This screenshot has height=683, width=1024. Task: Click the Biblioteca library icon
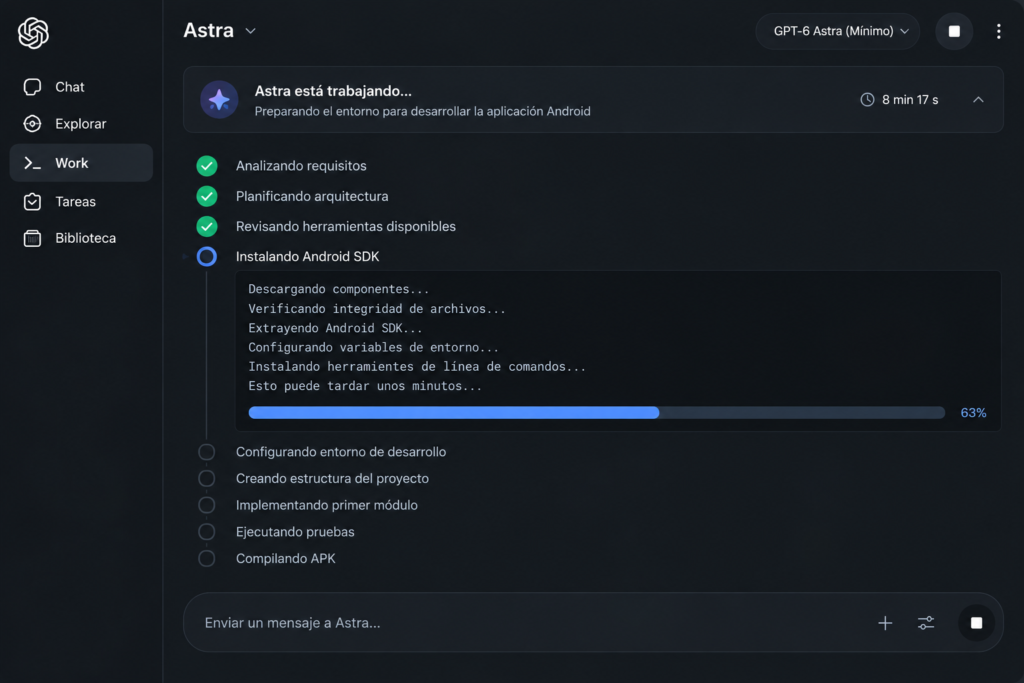32,238
